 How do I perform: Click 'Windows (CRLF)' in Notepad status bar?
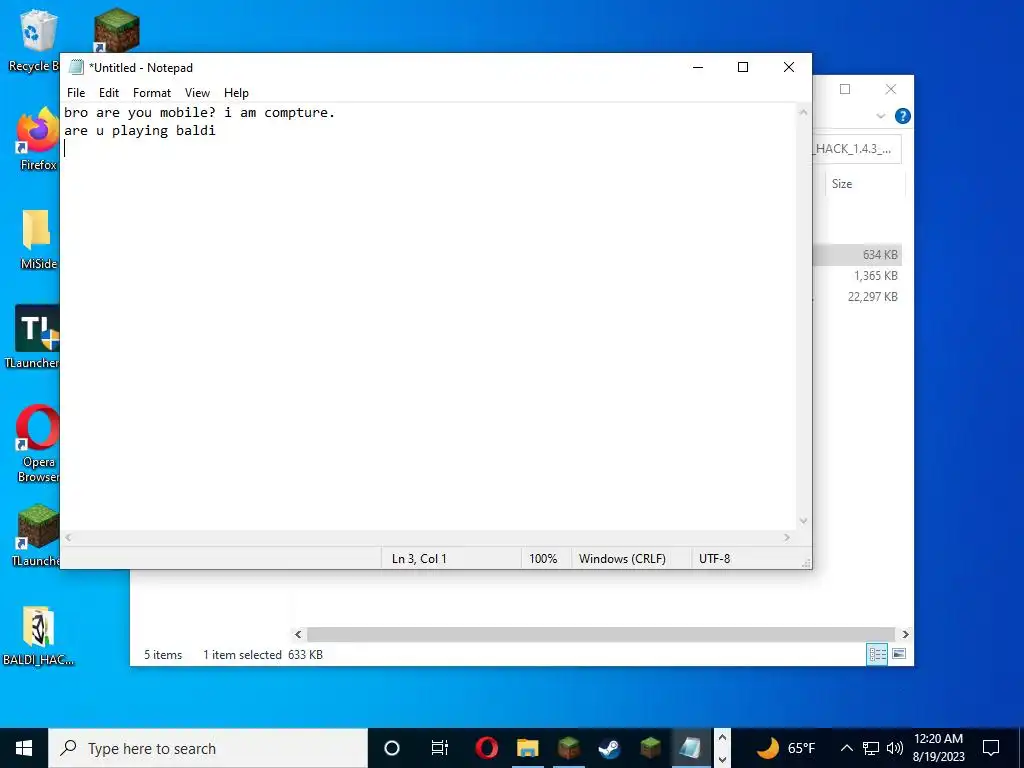[x=622, y=558]
